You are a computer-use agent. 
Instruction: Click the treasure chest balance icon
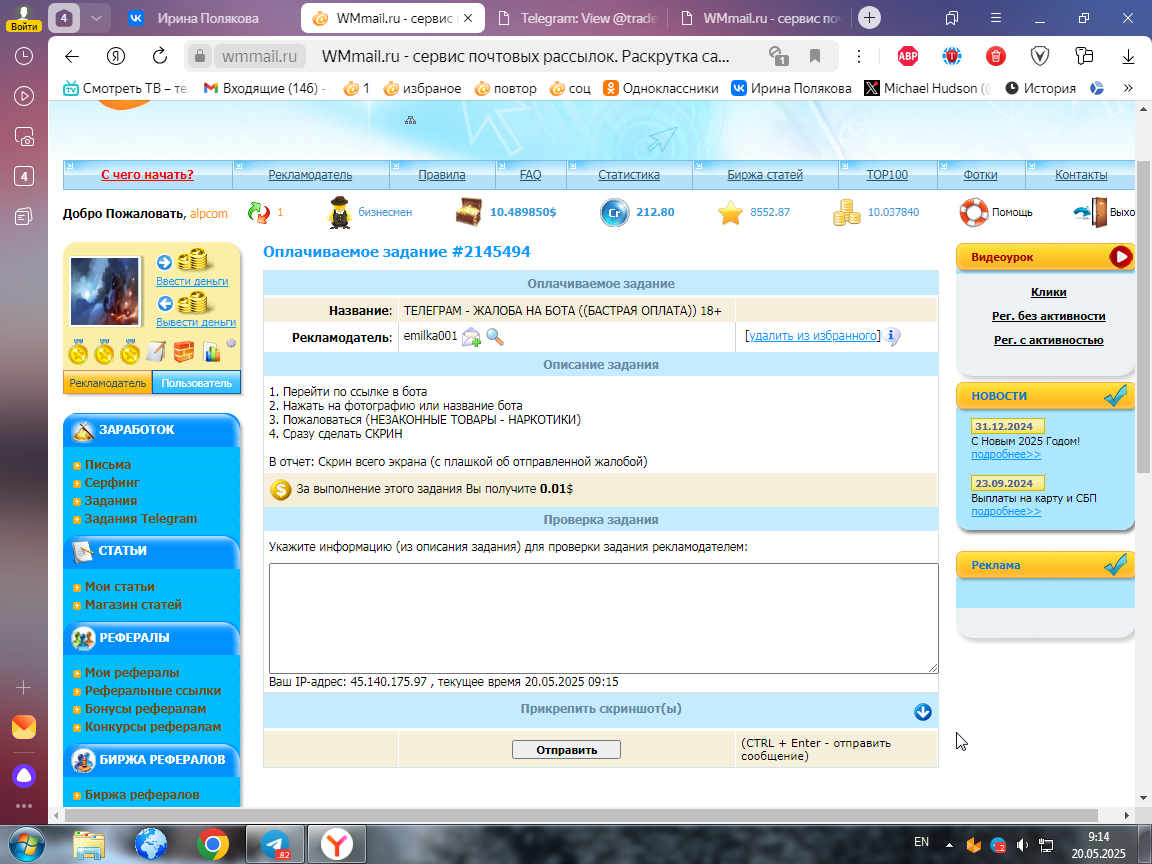pyautogui.click(x=468, y=212)
